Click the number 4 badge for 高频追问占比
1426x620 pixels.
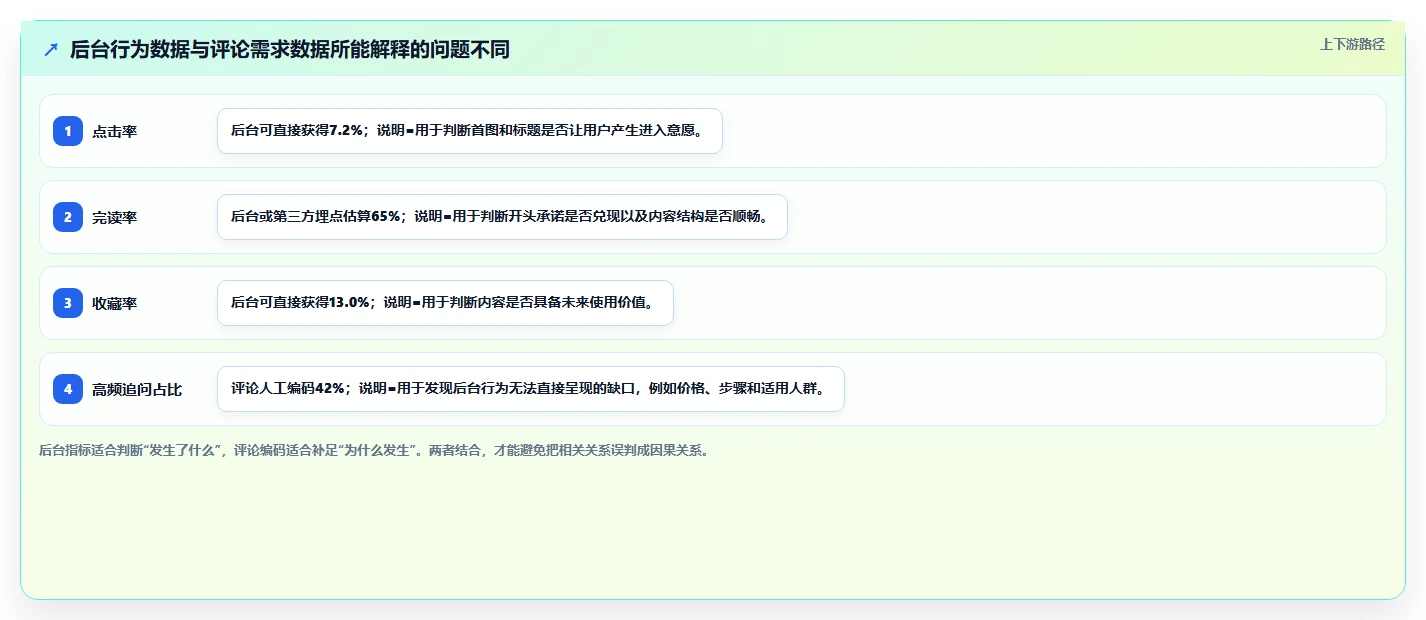(68, 389)
